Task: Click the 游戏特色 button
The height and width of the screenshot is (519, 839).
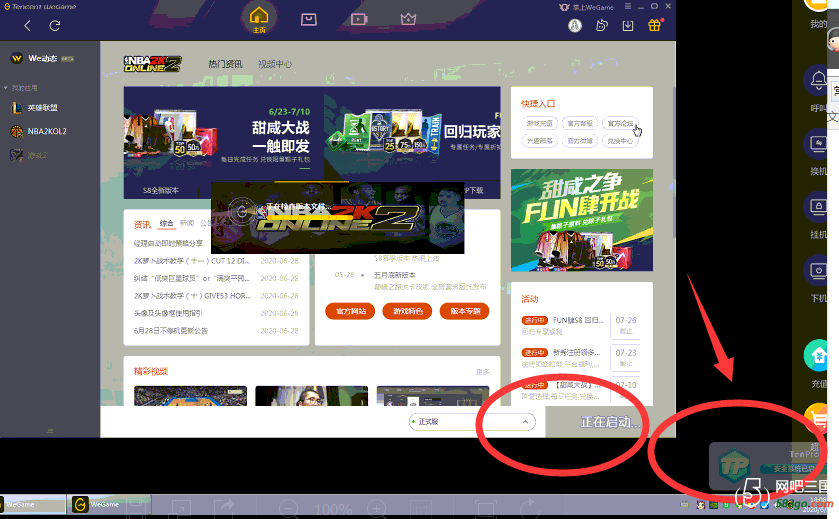Action: pos(407,311)
